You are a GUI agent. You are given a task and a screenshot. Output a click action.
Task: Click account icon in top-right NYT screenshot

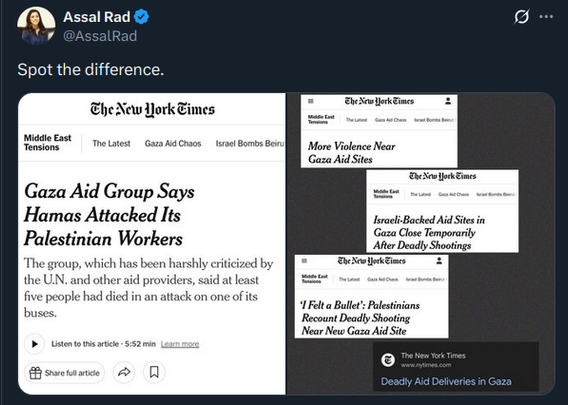448,101
